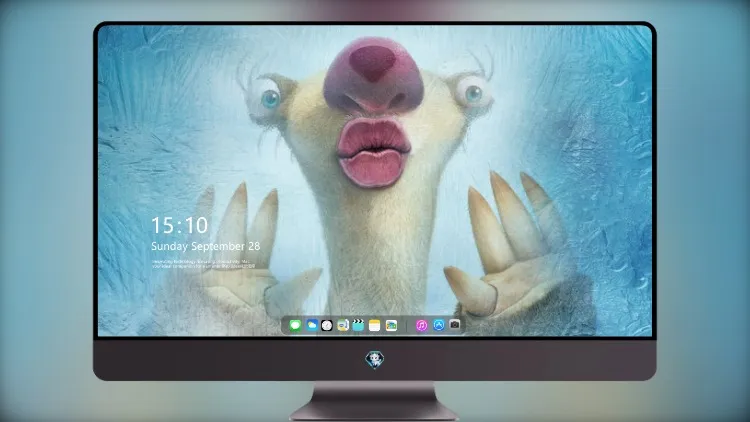
Task: Open the green Messages app in the dock
Action: pos(295,325)
